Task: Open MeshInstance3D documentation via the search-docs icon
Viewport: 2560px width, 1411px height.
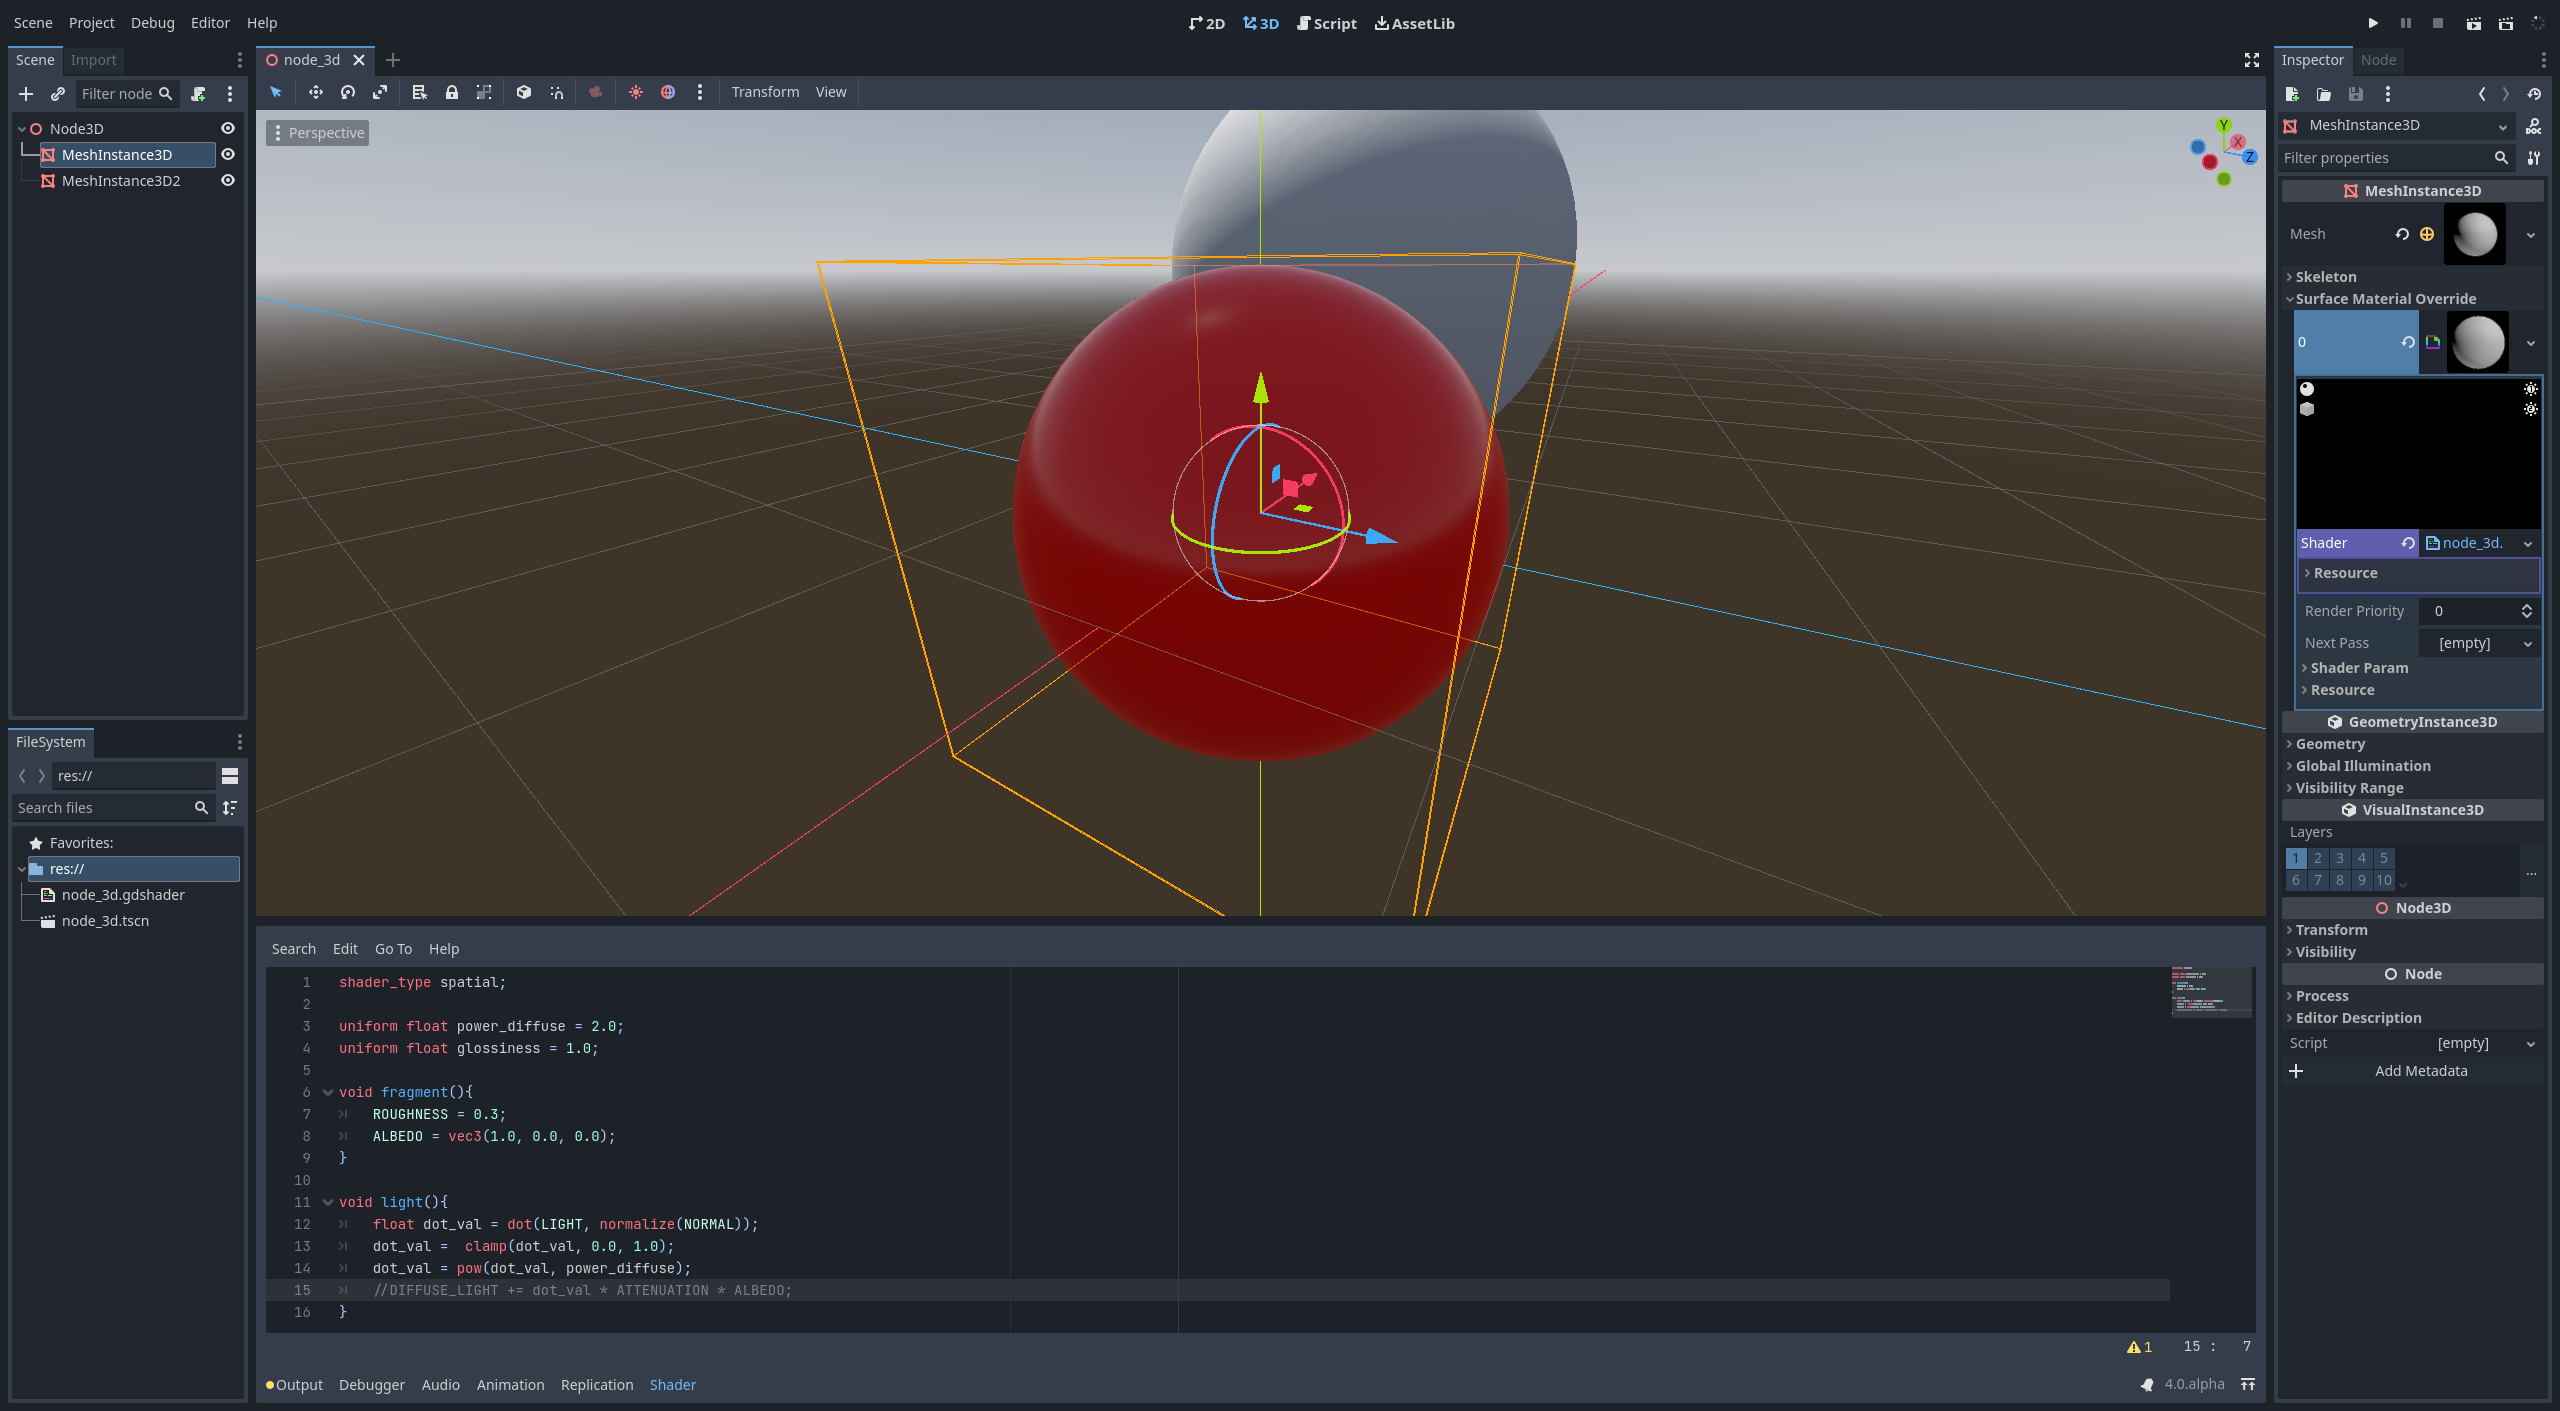Action: (2534, 126)
